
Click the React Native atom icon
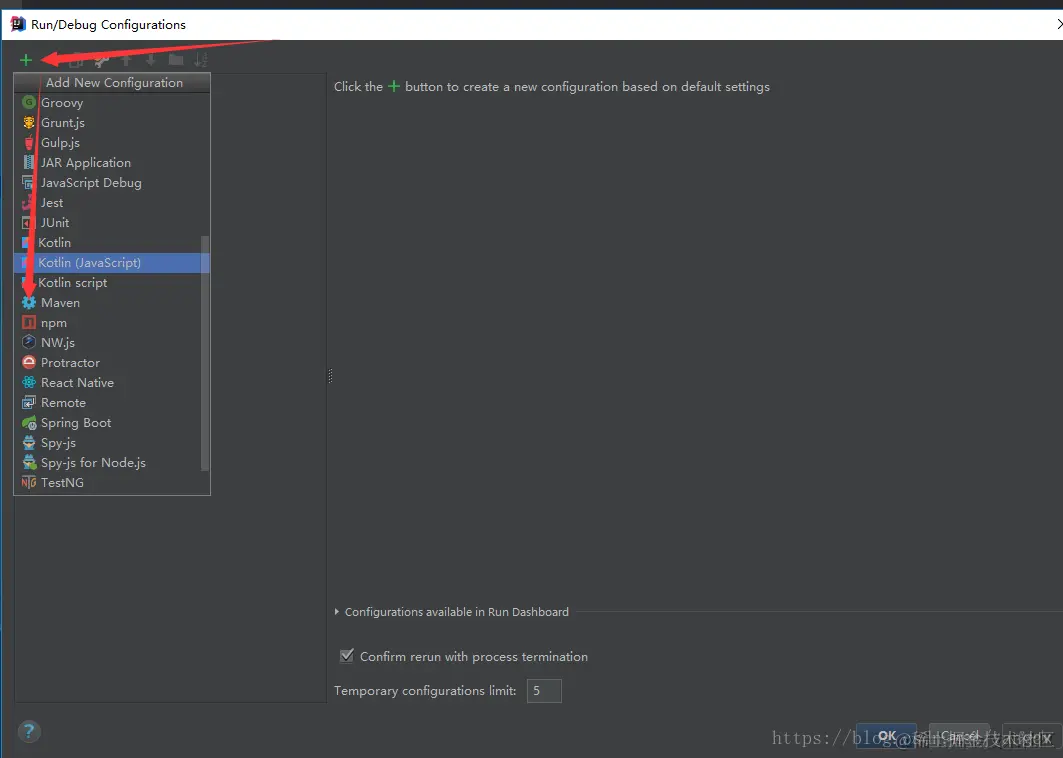pyautogui.click(x=28, y=382)
